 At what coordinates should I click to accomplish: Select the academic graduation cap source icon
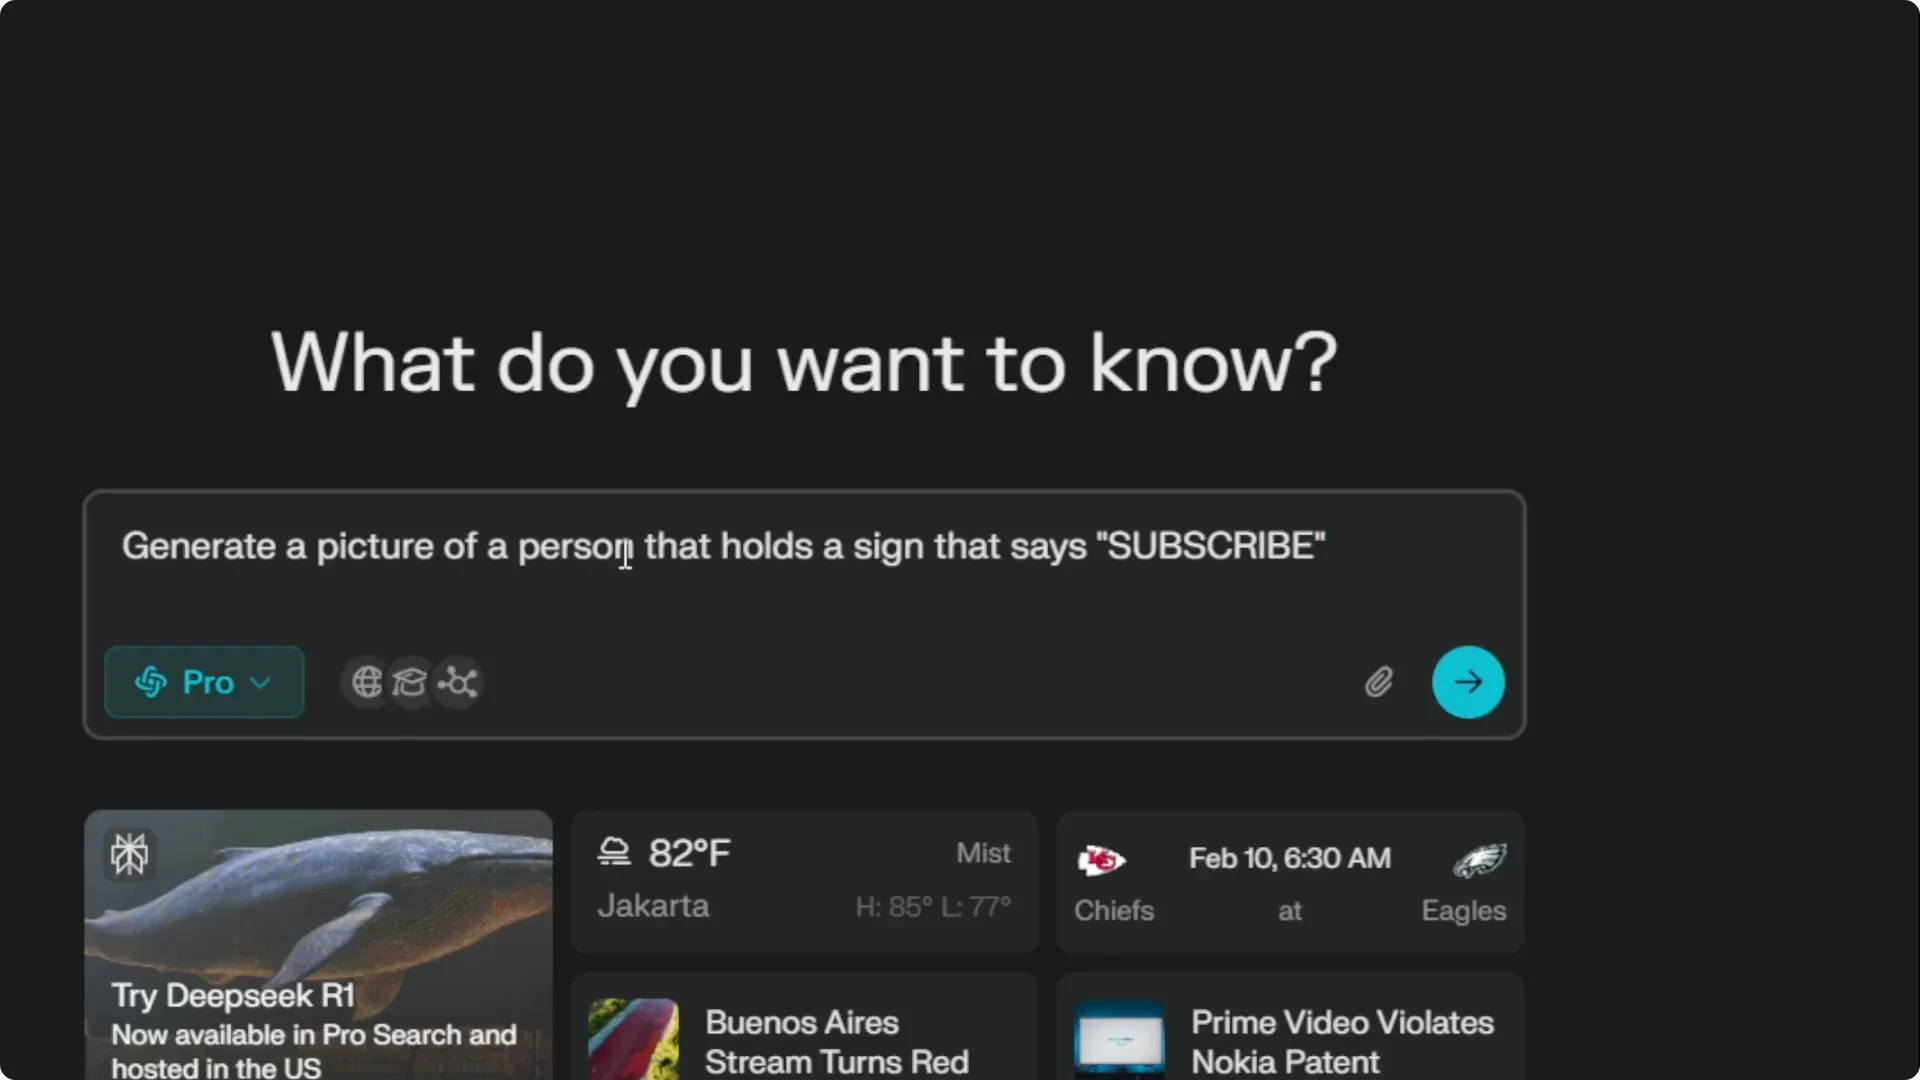point(410,682)
